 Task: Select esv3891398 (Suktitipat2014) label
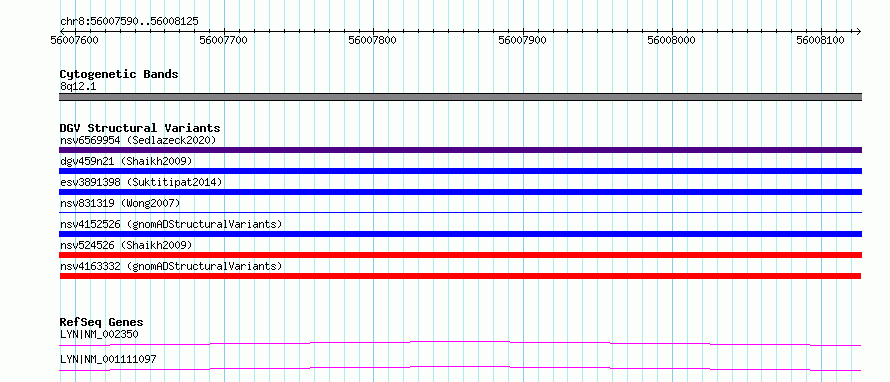(x=141, y=182)
